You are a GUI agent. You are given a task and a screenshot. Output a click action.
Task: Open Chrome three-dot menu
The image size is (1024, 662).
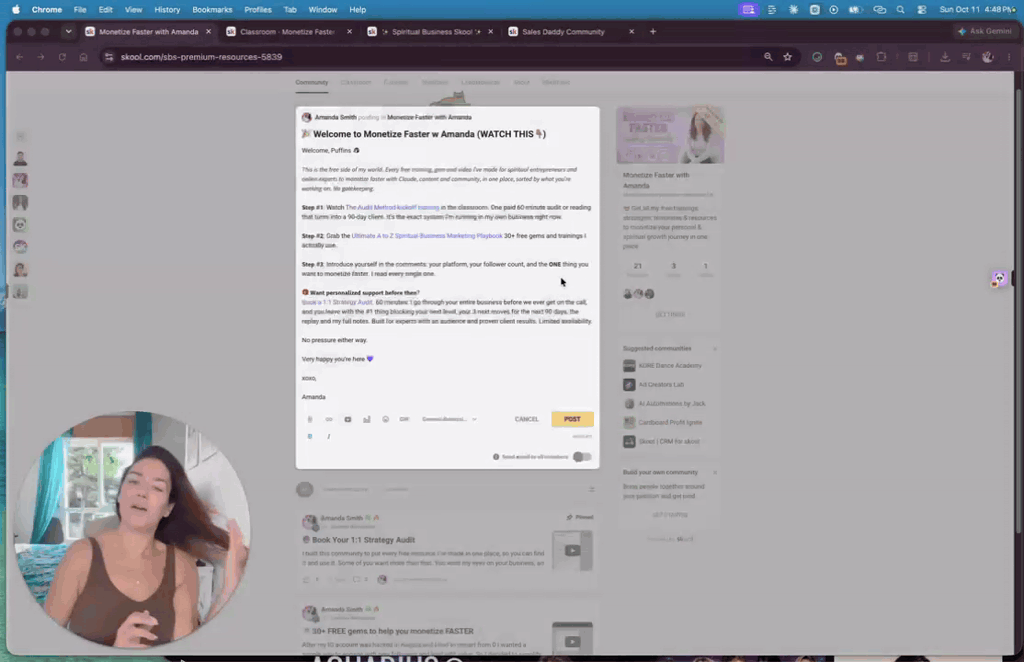(1009, 57)
